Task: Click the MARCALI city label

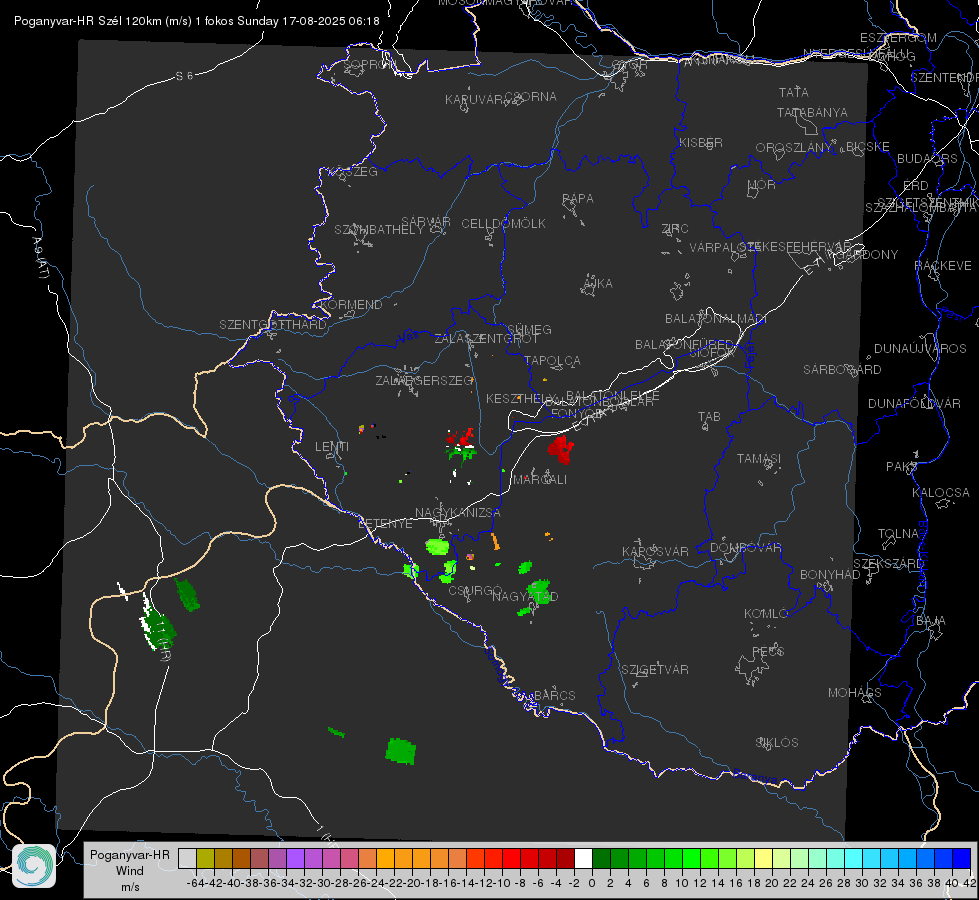Action: [540, 480]
